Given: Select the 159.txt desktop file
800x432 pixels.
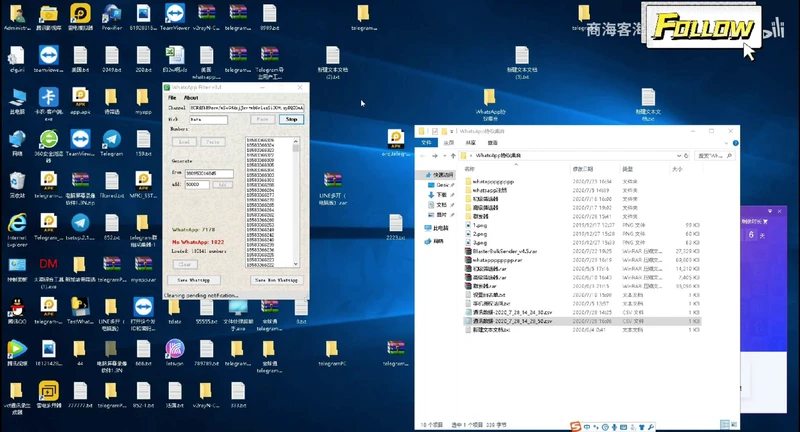Looking at the screenshot, I should (143, 142).
